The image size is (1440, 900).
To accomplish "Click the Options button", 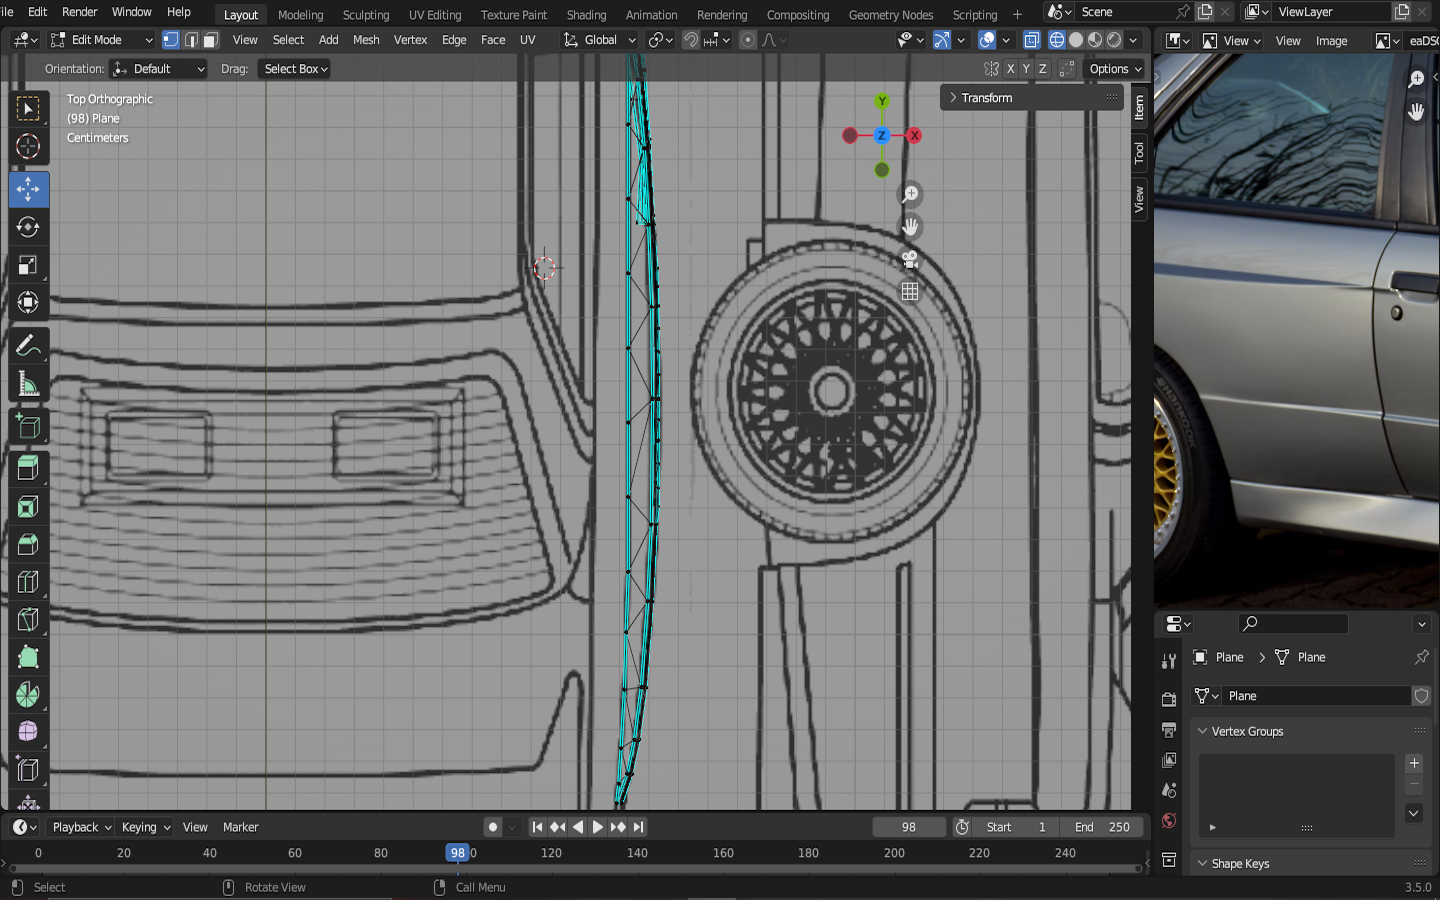I will click(x=1115, y=69).
